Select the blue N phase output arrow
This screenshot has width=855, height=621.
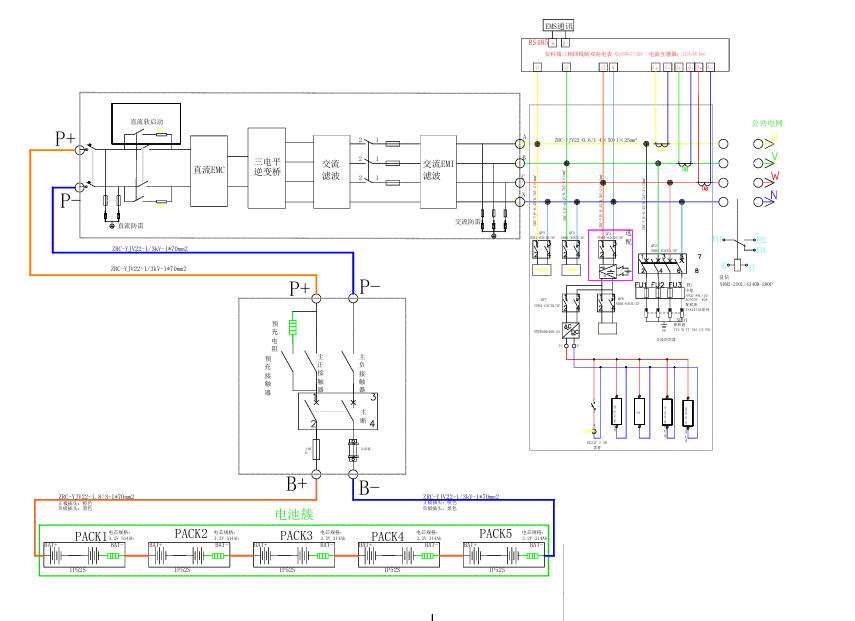pyautogui.click(x=765, y=200)
